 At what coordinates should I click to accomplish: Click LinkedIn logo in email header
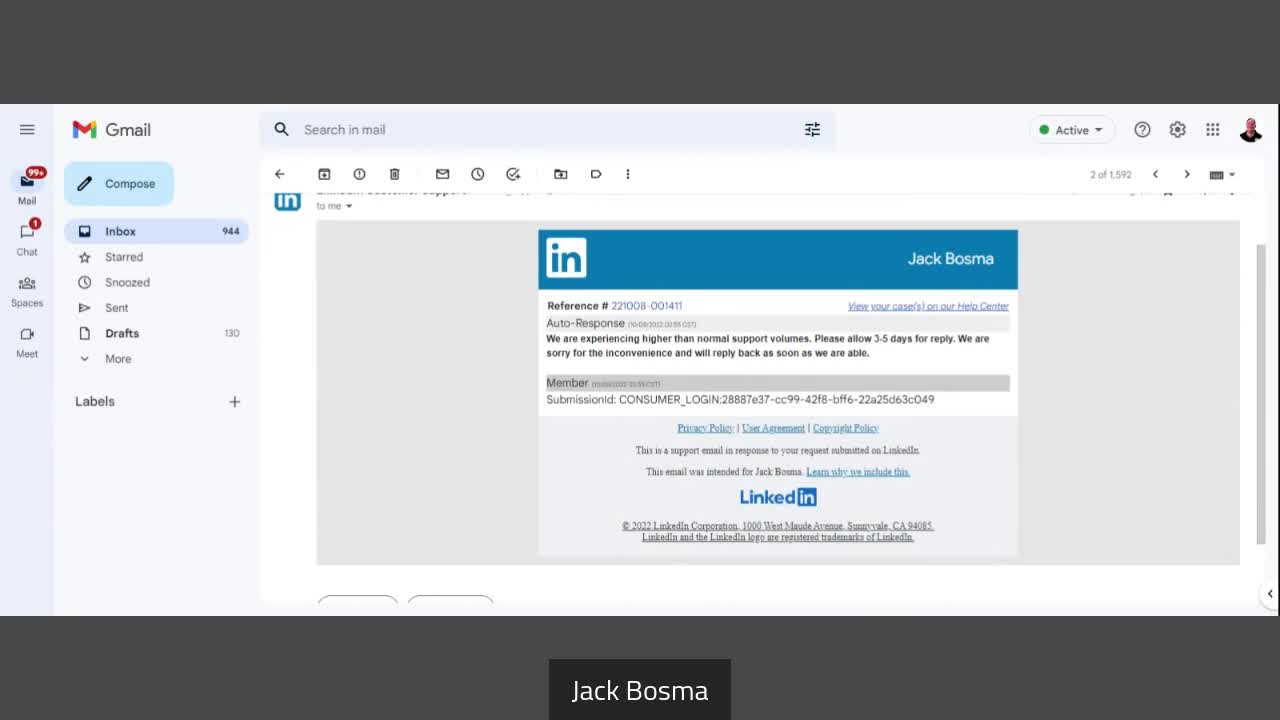(566, 258)
